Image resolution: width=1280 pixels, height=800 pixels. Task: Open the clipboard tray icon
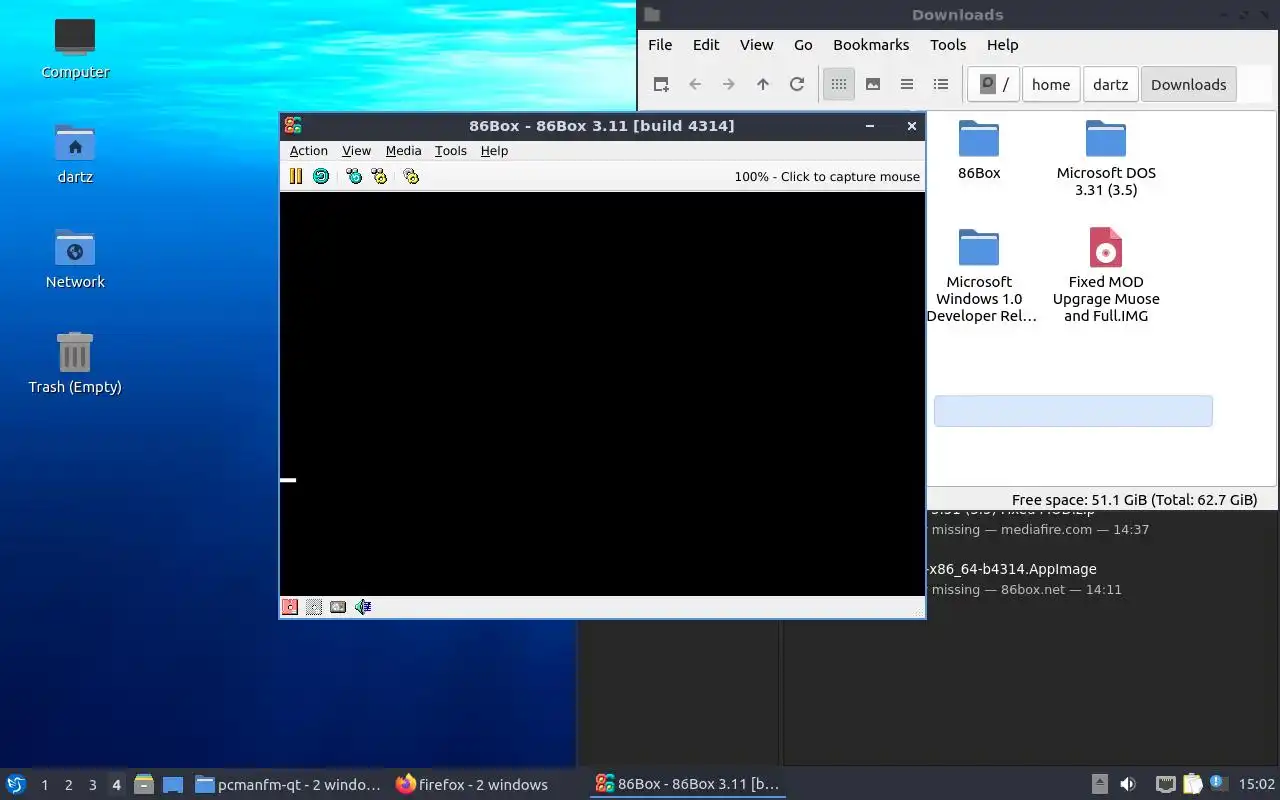(x=1192, y=785)
